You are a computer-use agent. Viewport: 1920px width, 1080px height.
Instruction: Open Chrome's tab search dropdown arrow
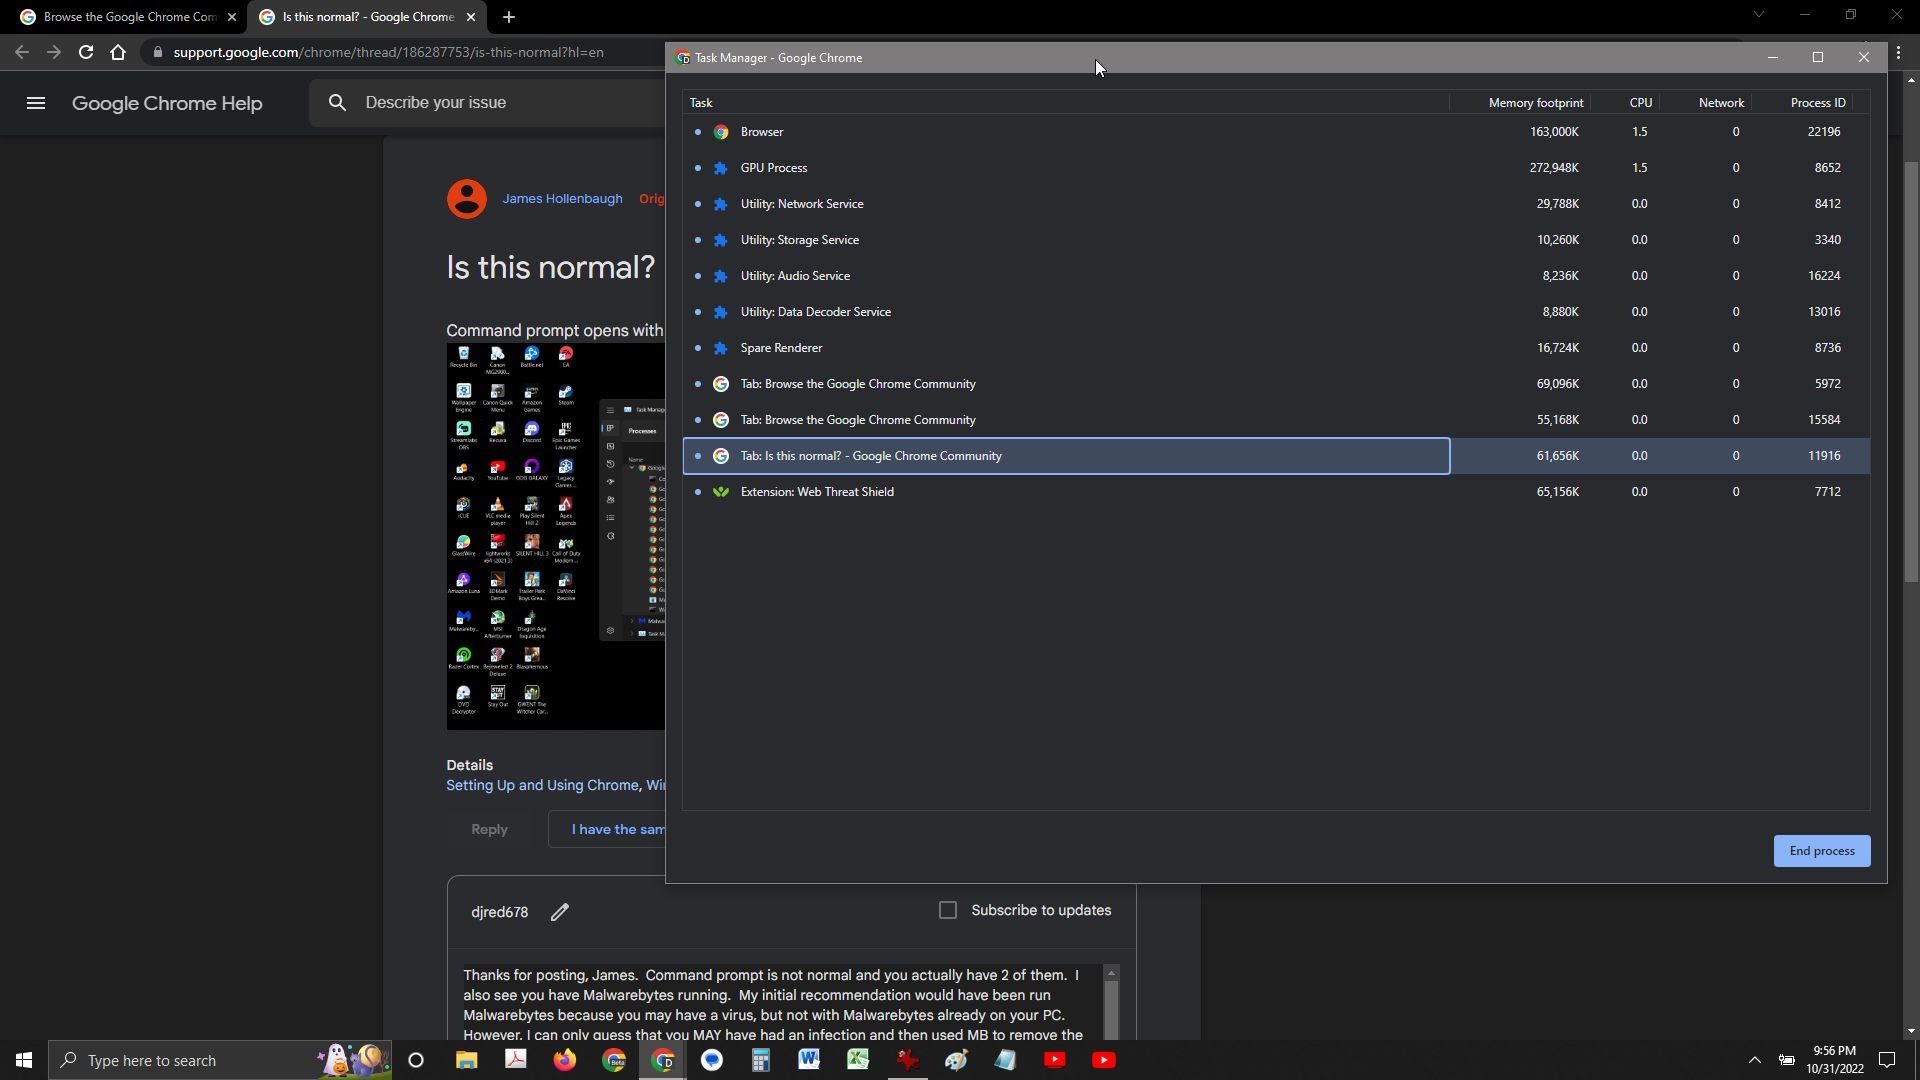1758,15
